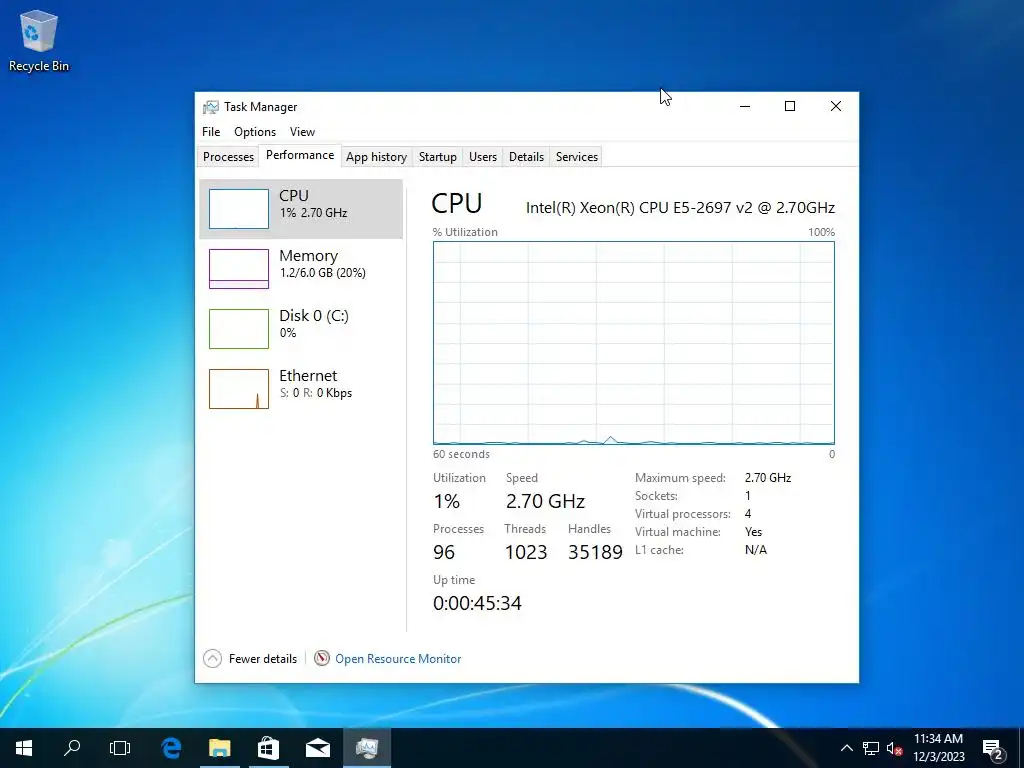This screenshot has height=768, width=1024.
Task: Open the Windows Start menu
Action: pos(24,748)
